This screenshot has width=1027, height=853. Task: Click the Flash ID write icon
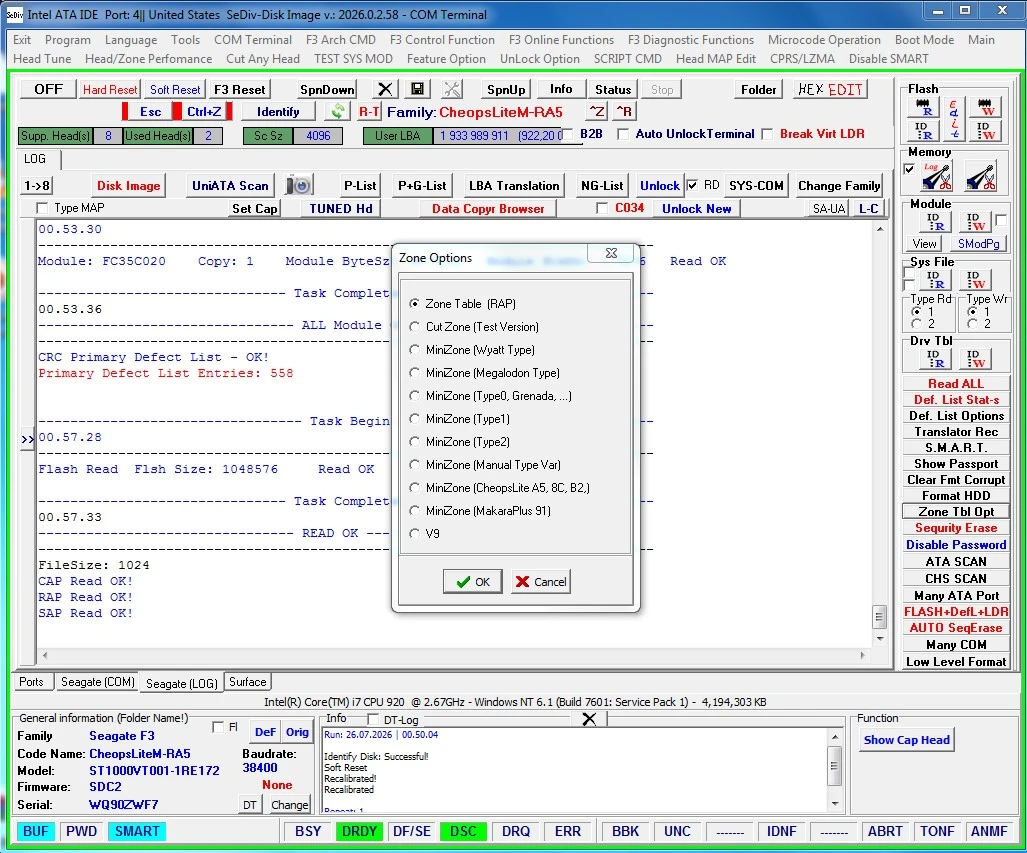[986, 130]
